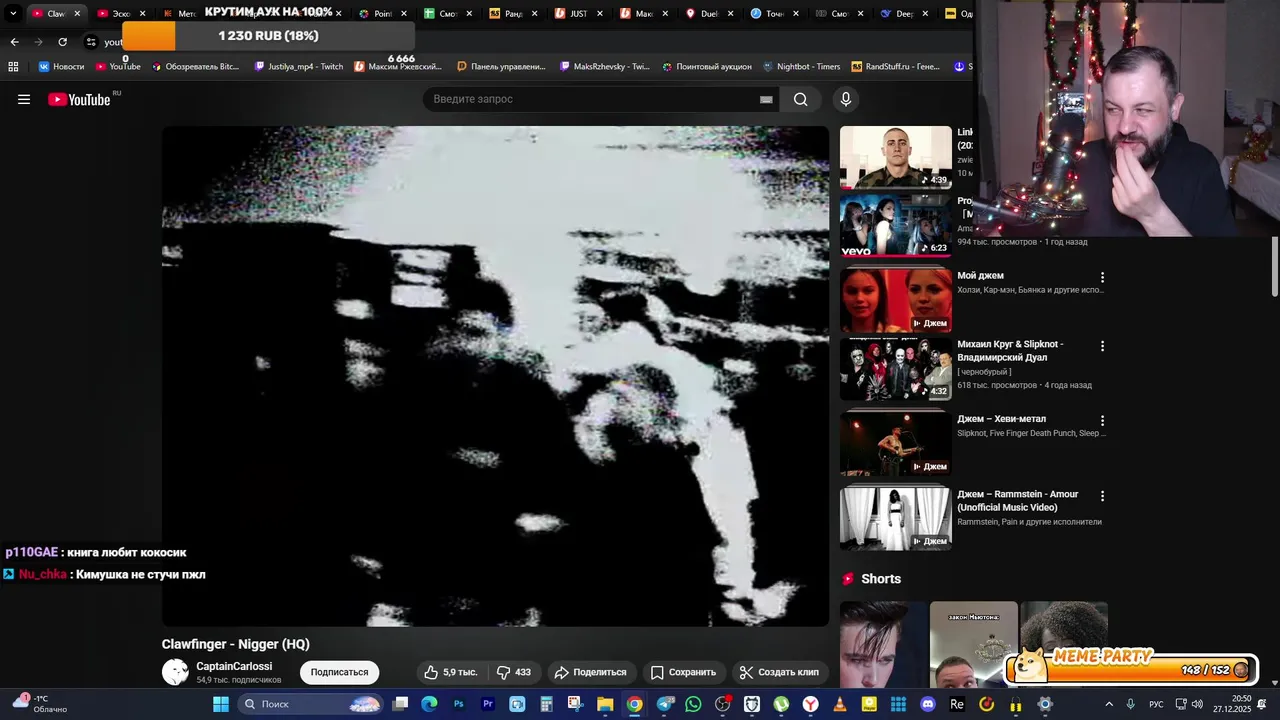The height and width of the screenshot is (720, 1280).
Task: Open VLC player from the taskbar
Action: 839,704
